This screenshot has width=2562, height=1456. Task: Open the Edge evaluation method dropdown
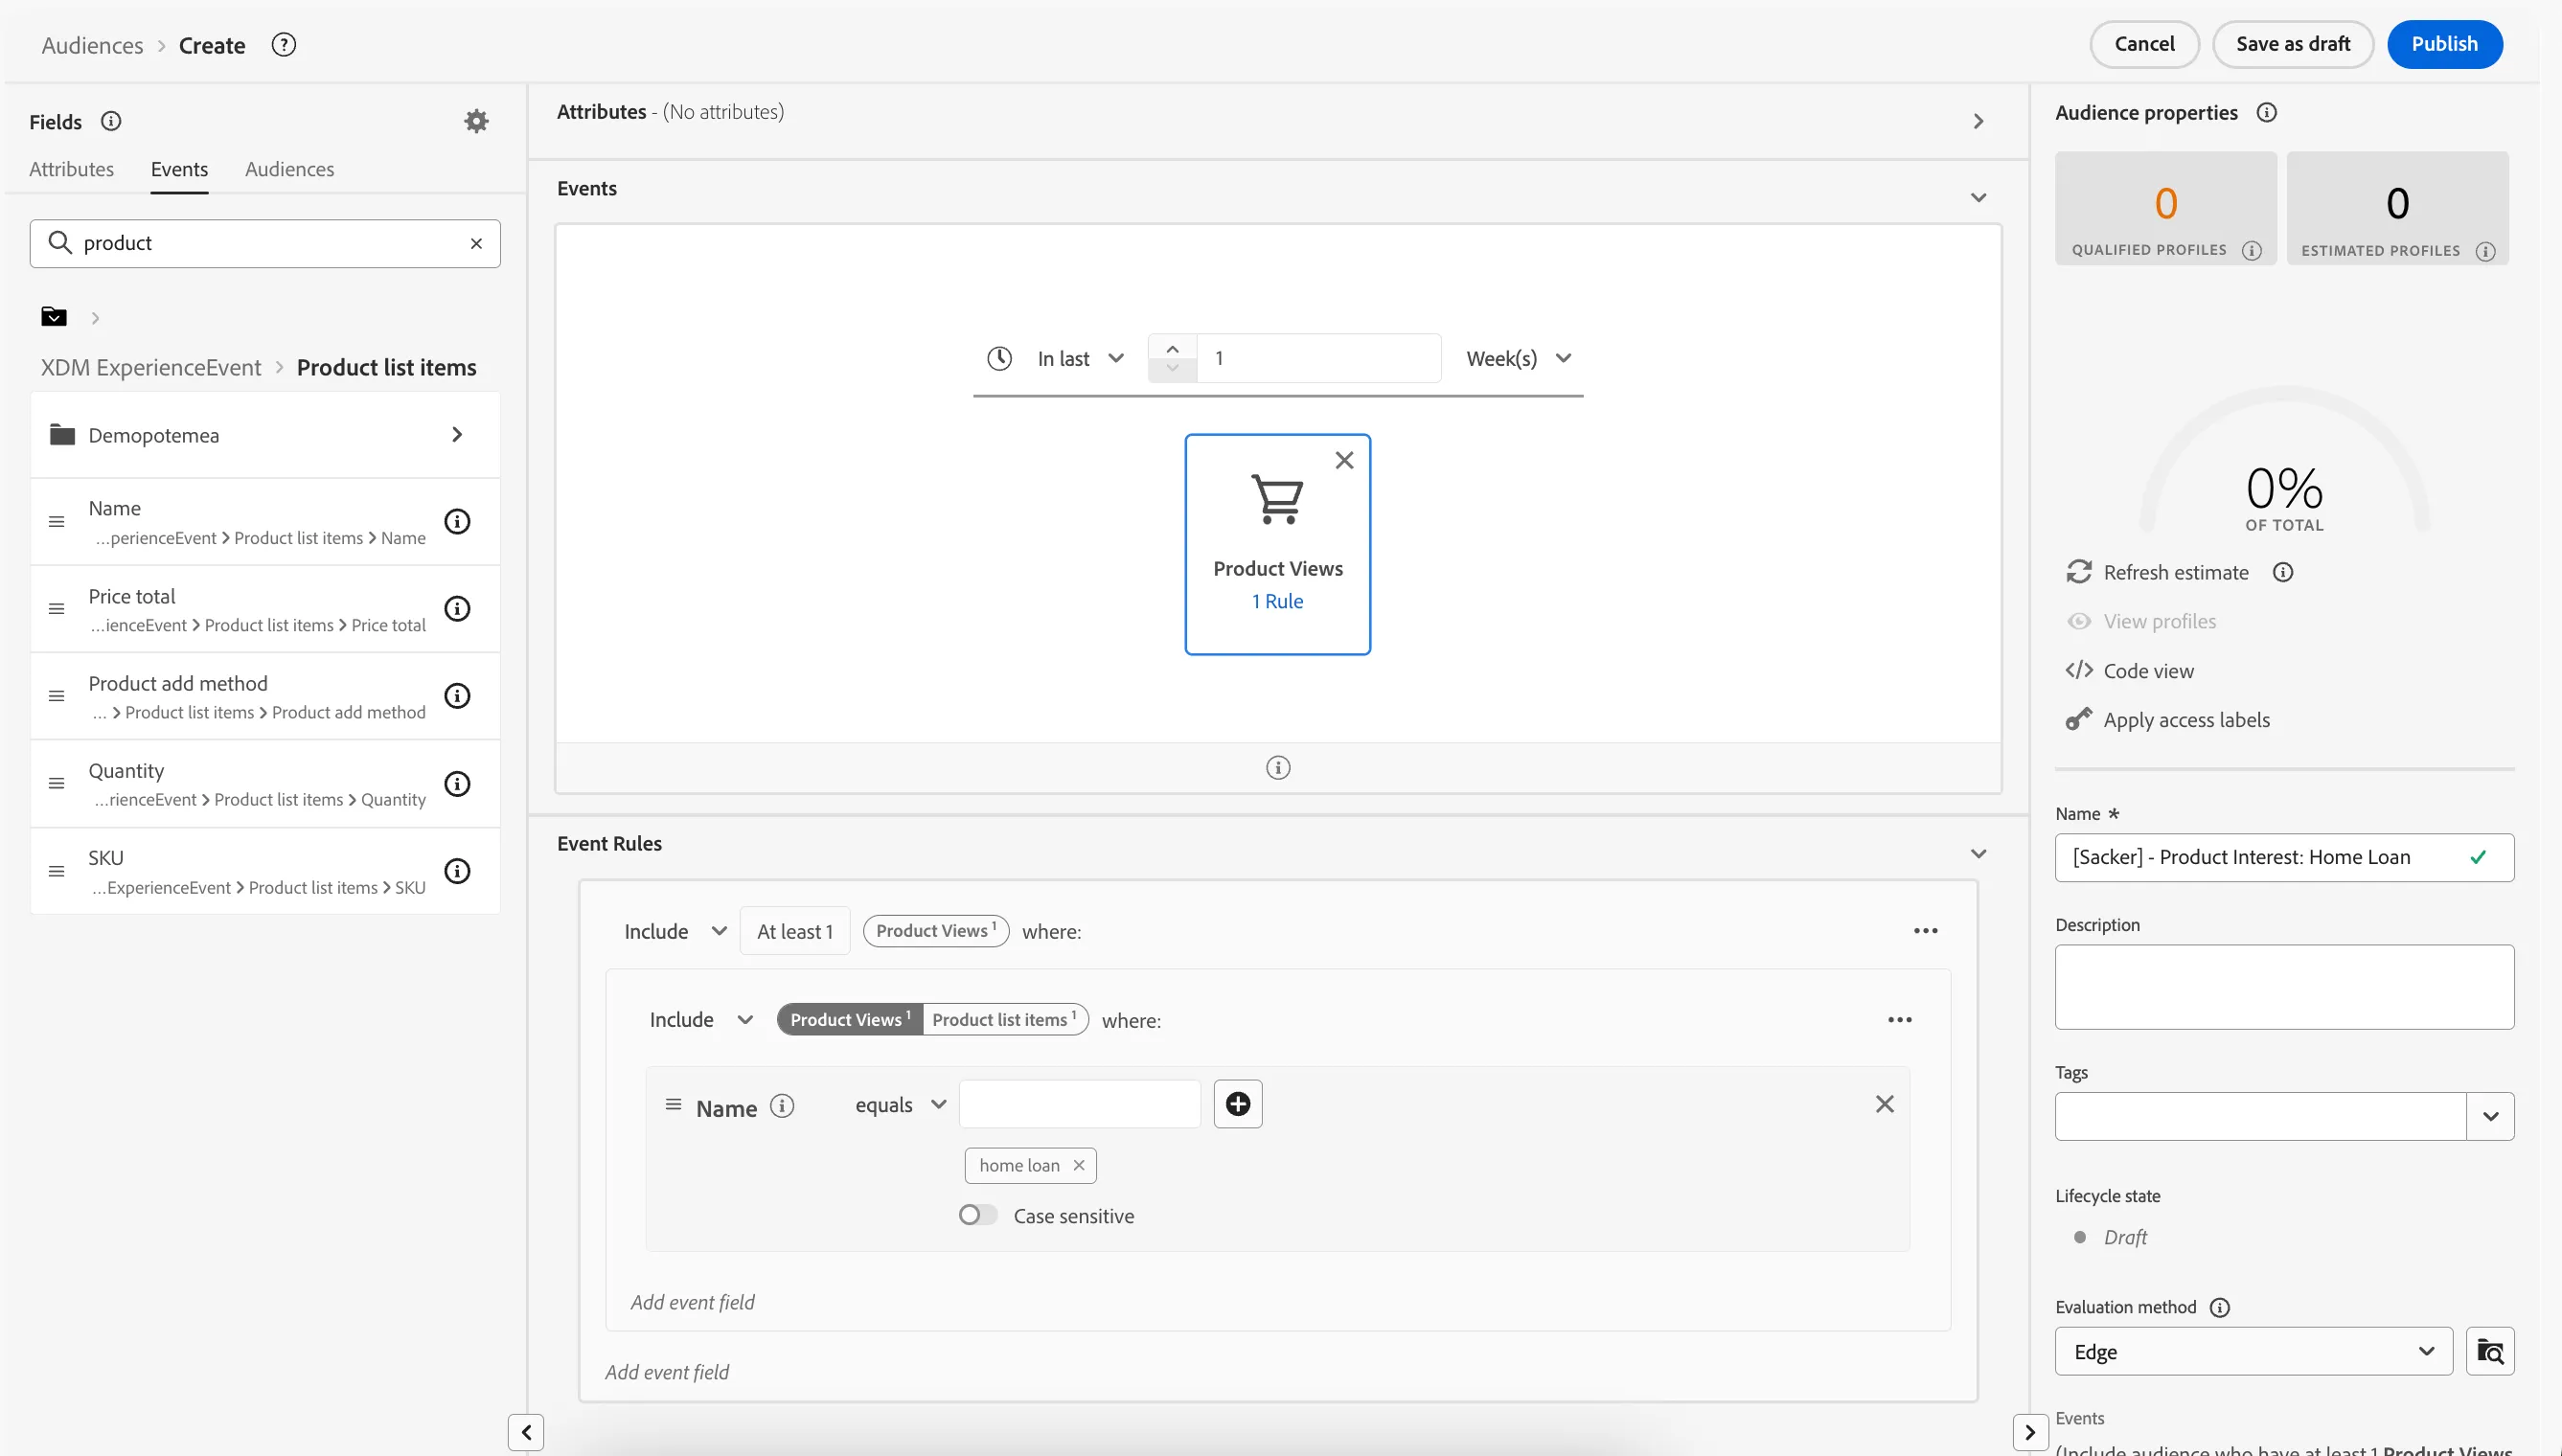click(x=2253, y=1352)
